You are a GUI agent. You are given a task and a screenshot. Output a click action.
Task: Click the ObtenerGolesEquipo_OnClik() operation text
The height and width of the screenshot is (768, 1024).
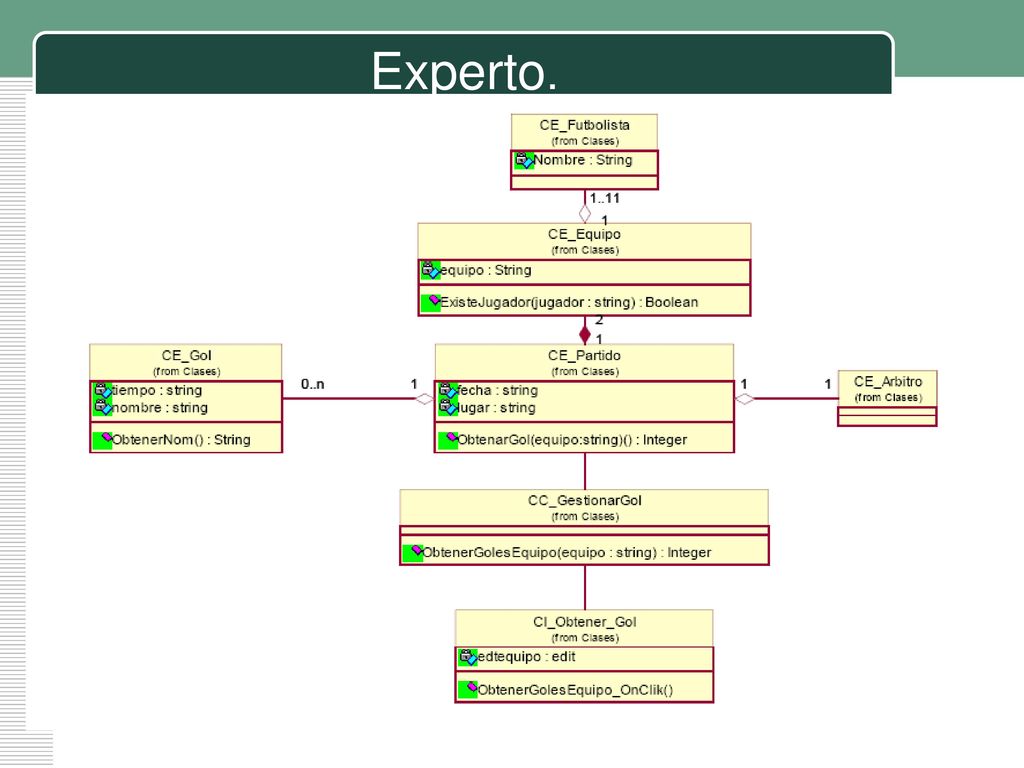point(575,690)
